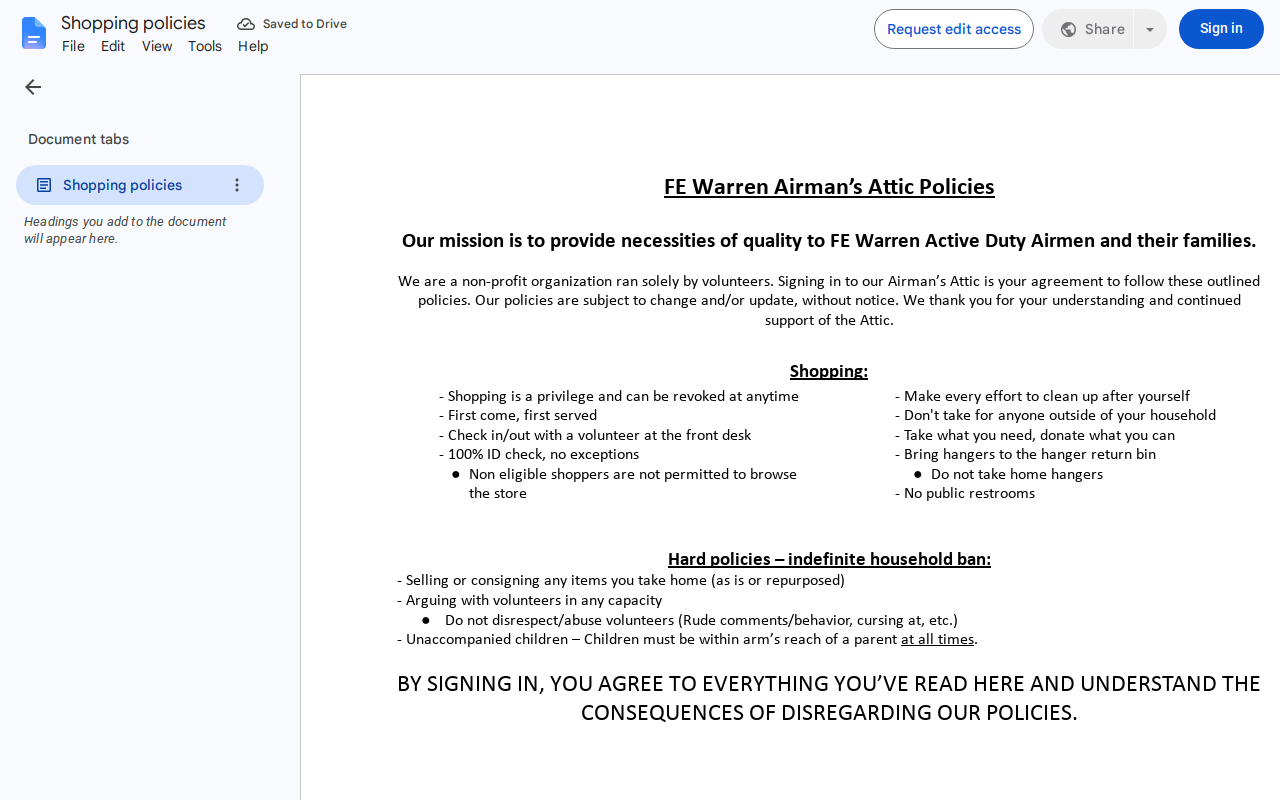This screenshot has height=800, width=1280.
Task: Click the line 'First come, first served'
Action: [518, 415]
